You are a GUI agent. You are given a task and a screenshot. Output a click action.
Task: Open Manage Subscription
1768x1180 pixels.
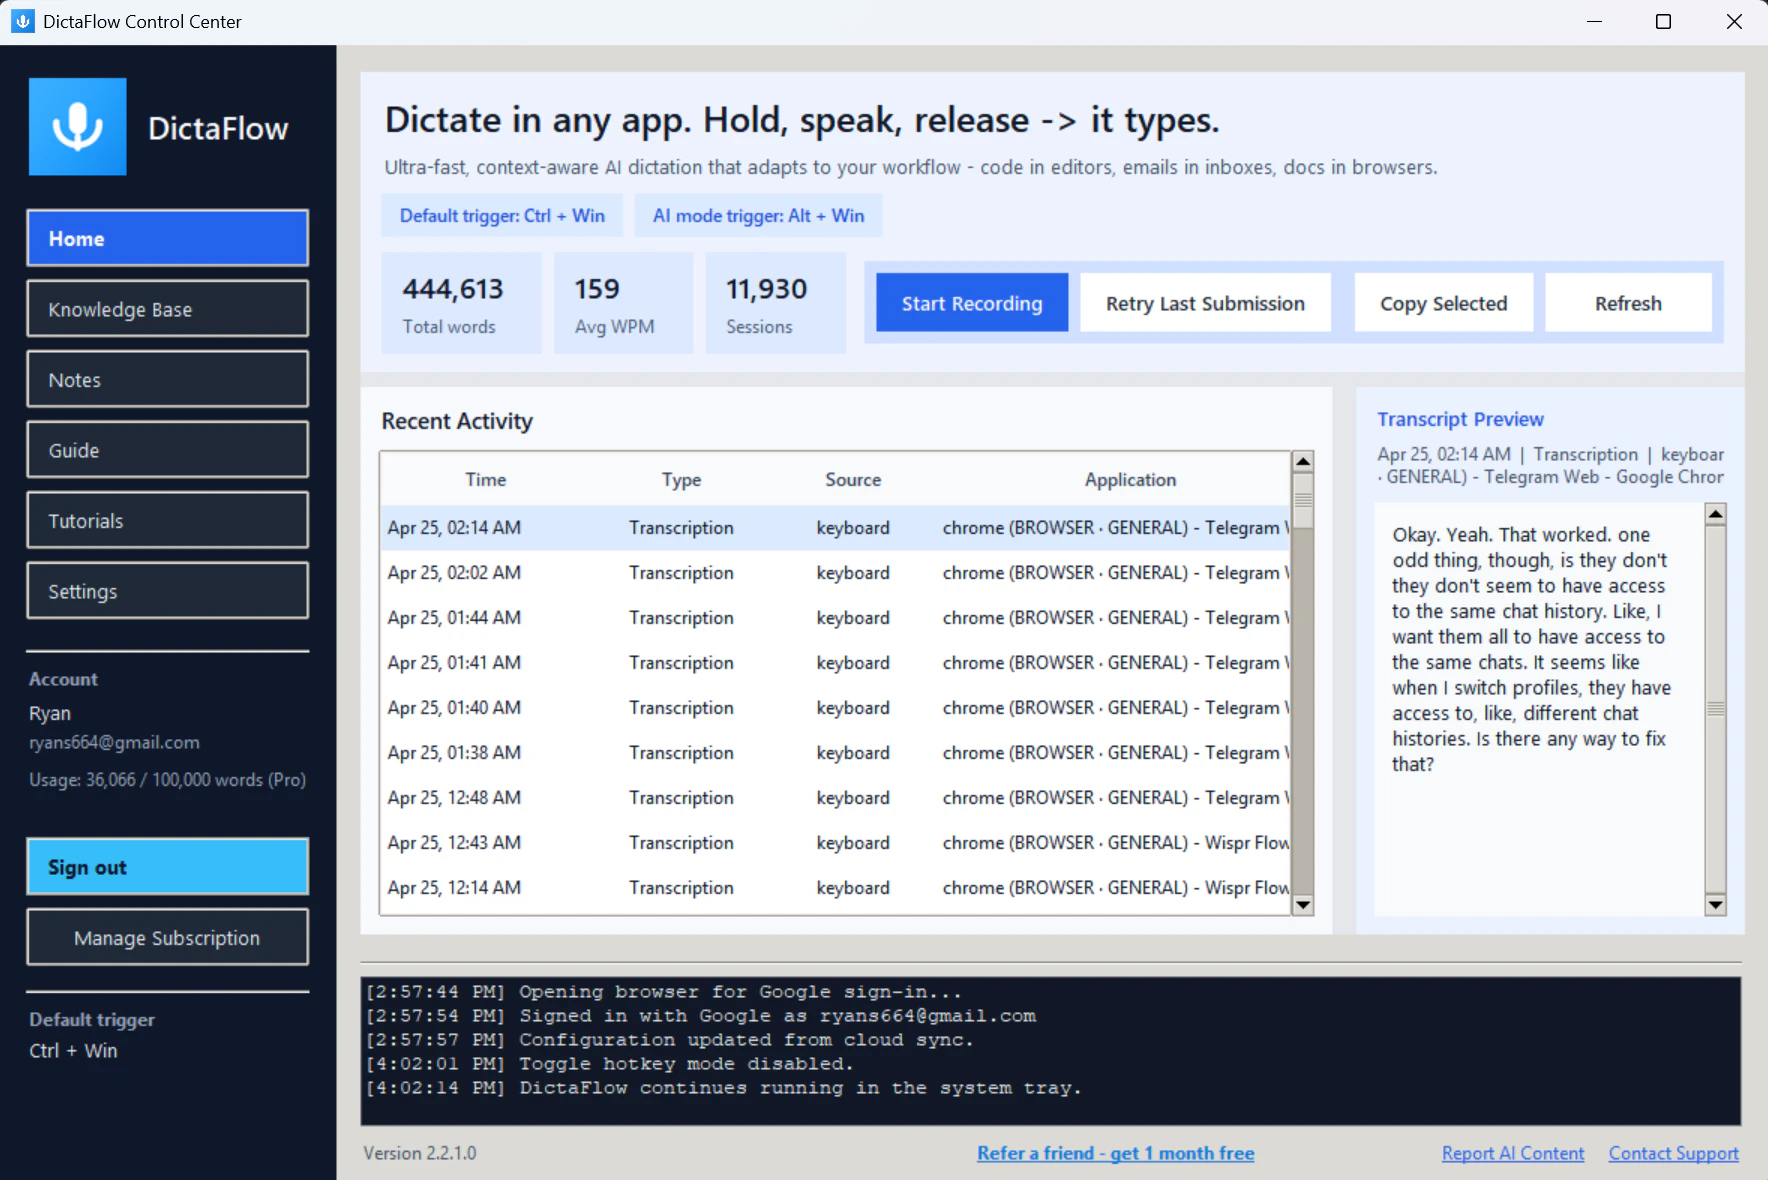[x=168, y=937]
